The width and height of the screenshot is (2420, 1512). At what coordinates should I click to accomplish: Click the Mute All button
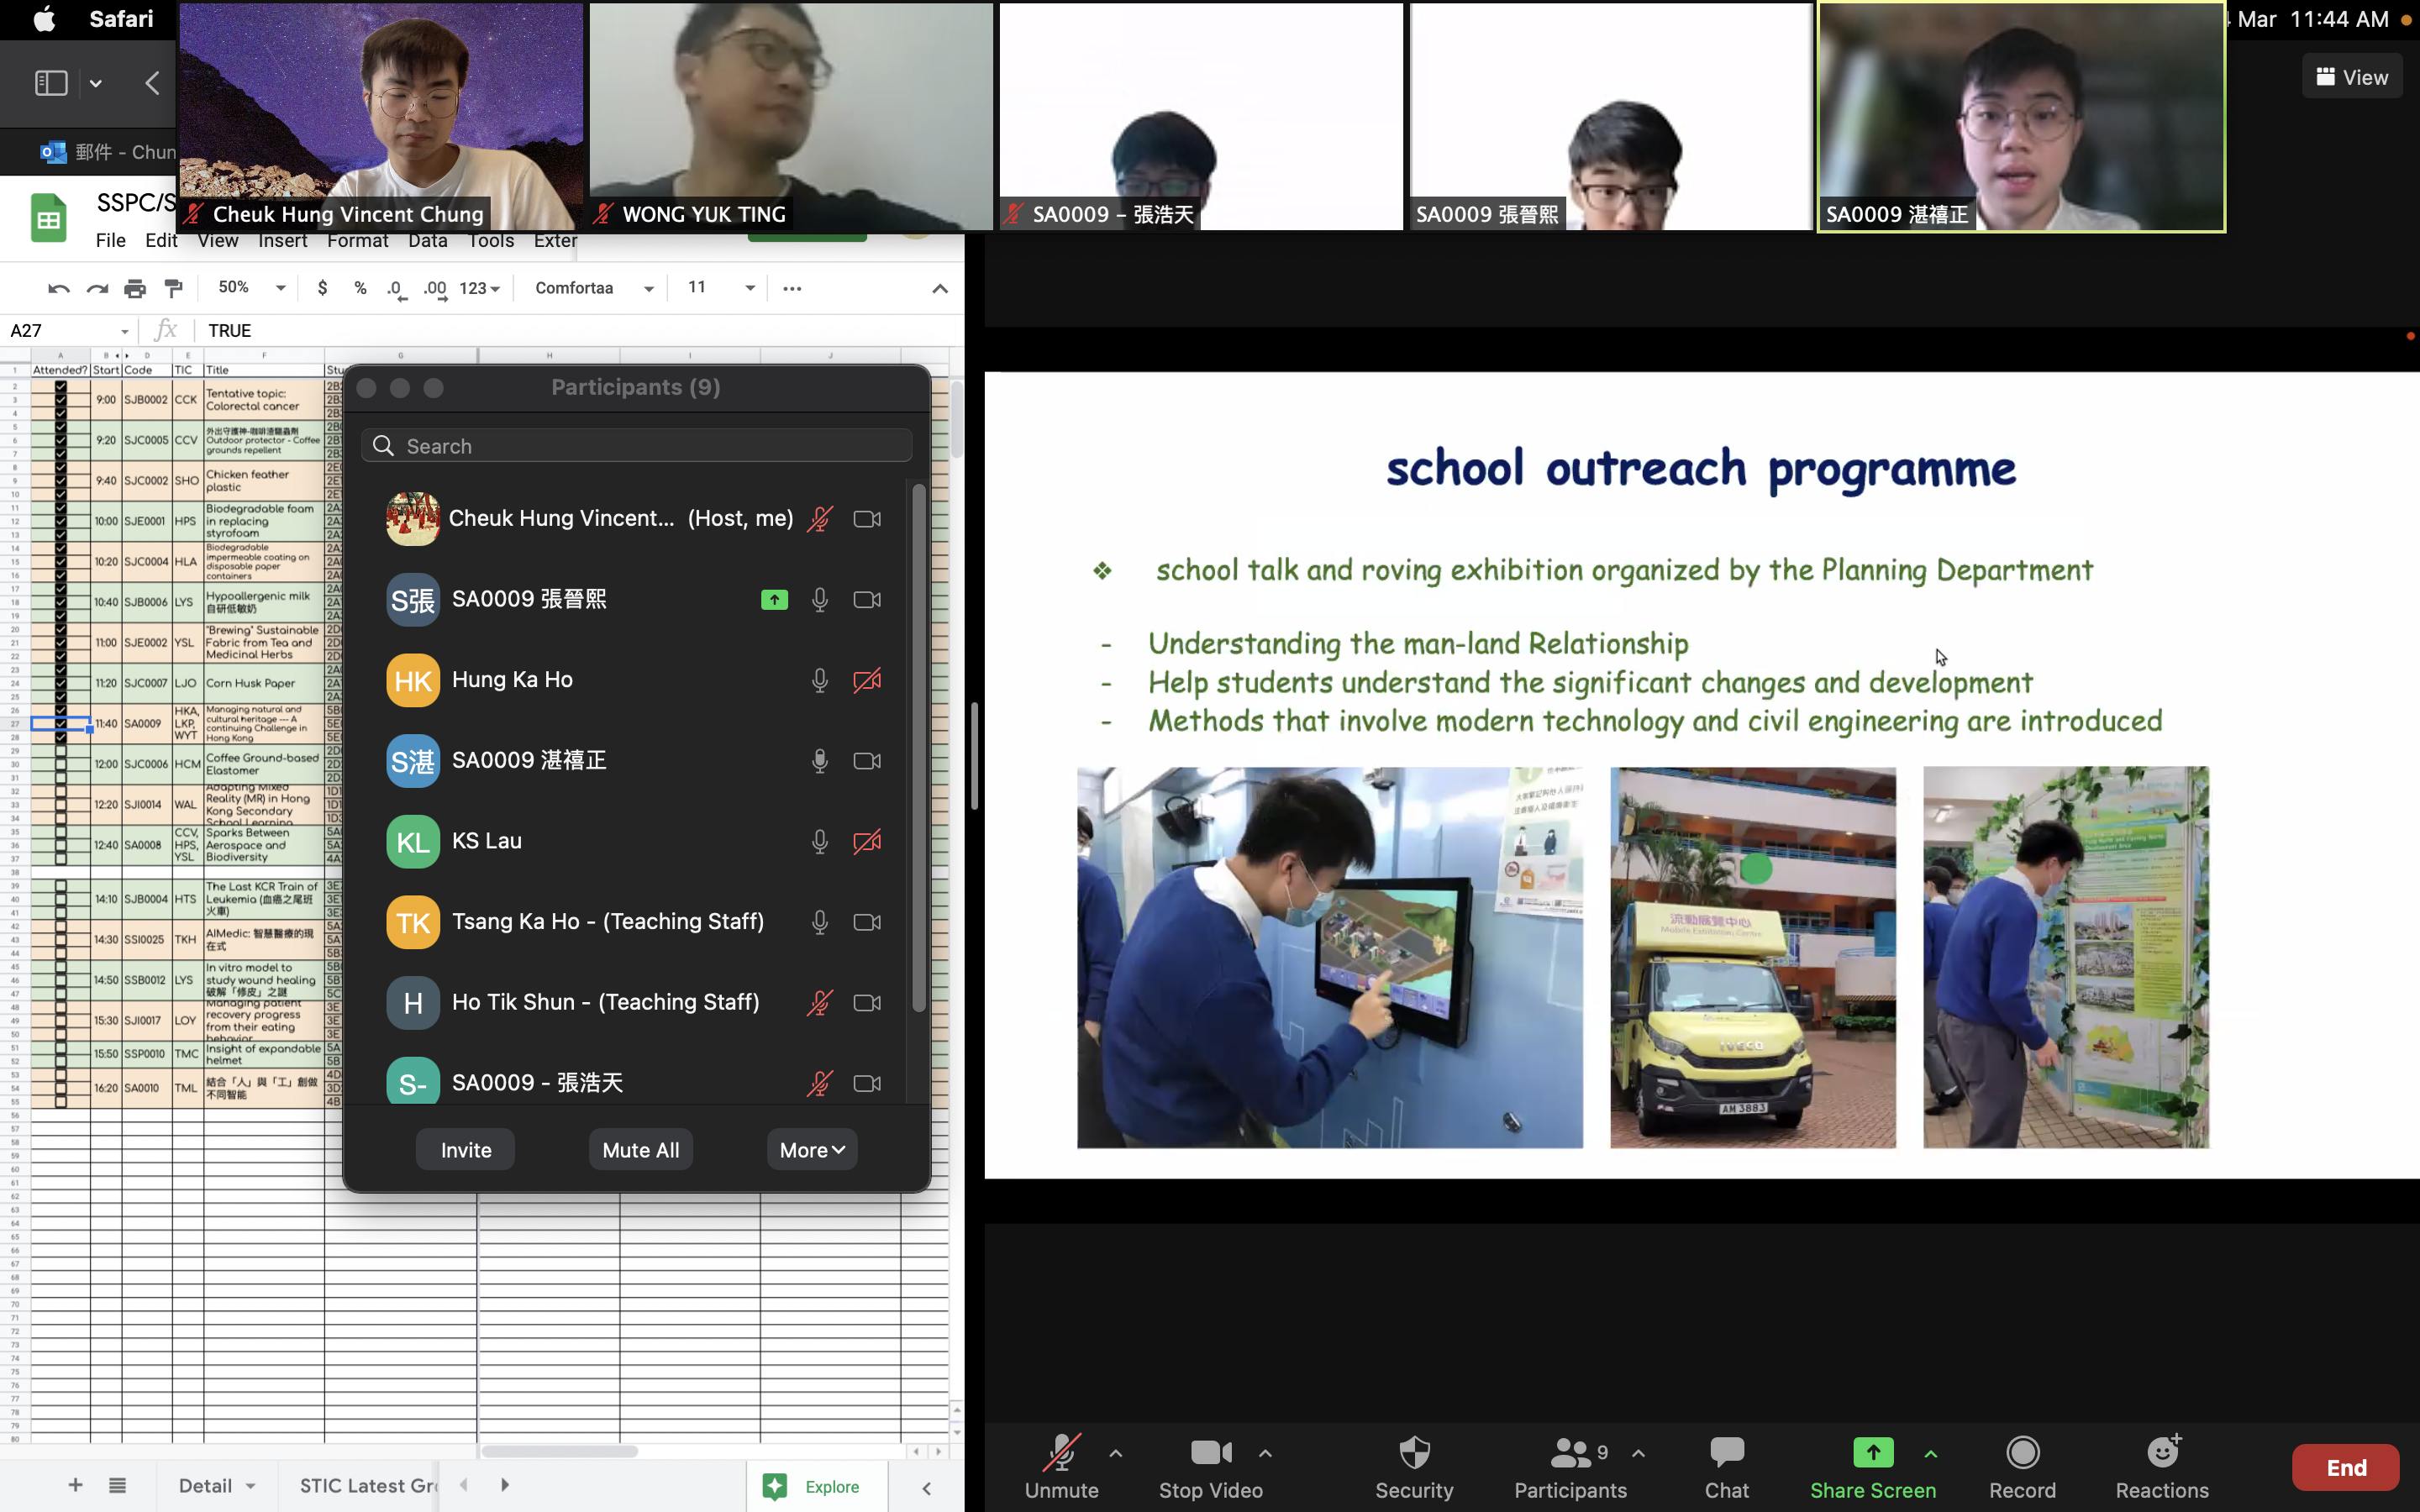[x=640, y=1150]
